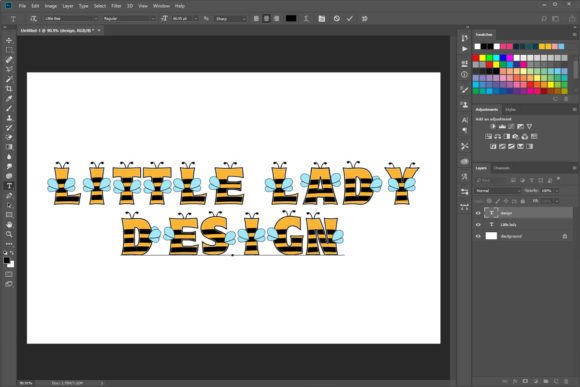Image resolution: width=580 pixels, height=387 pixels.
Task: Toggle right align text
Action: [276, 18]
